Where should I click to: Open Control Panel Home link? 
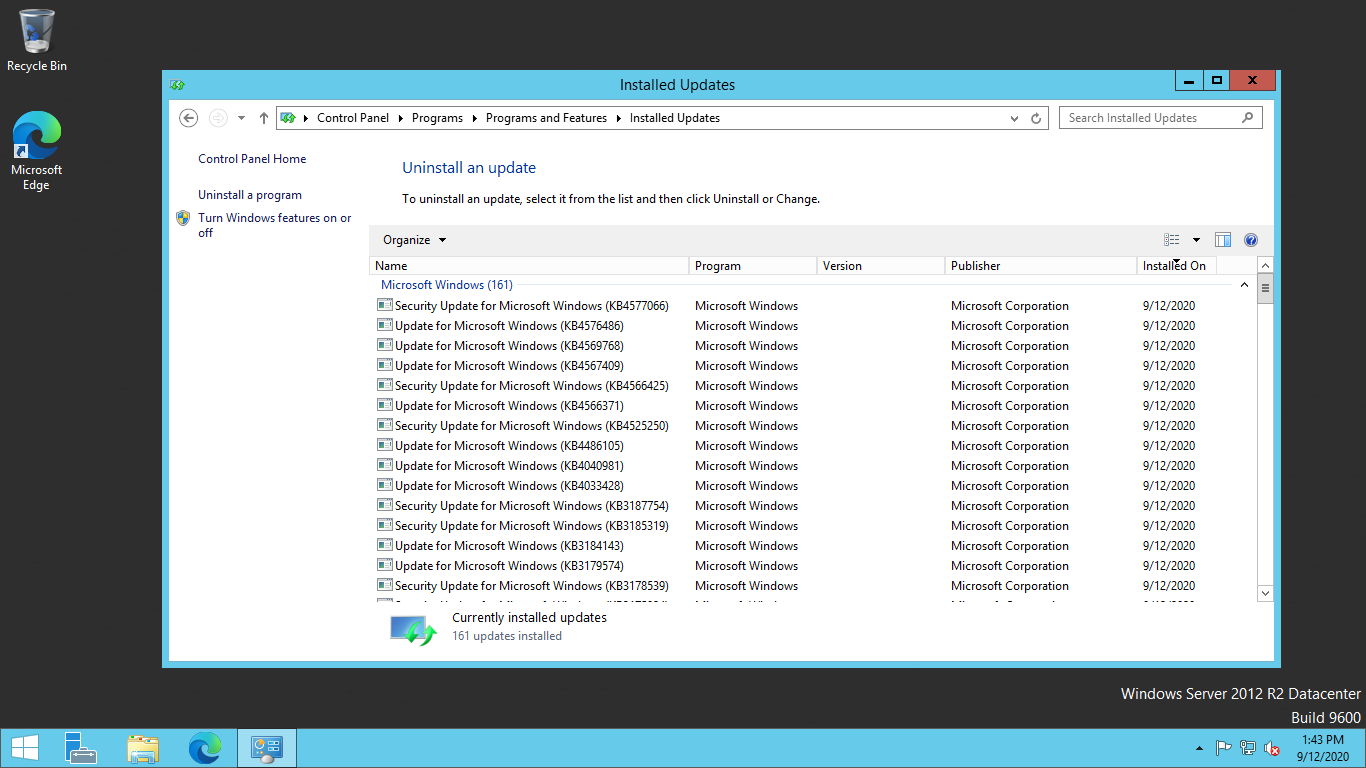click(x=252, y=159)
